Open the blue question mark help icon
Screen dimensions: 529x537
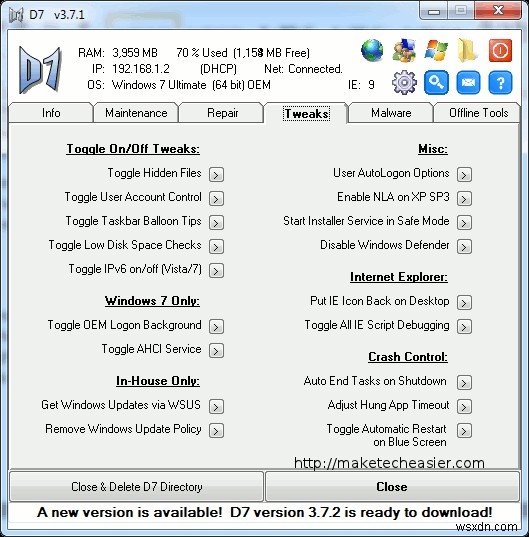tap(500, 82)
